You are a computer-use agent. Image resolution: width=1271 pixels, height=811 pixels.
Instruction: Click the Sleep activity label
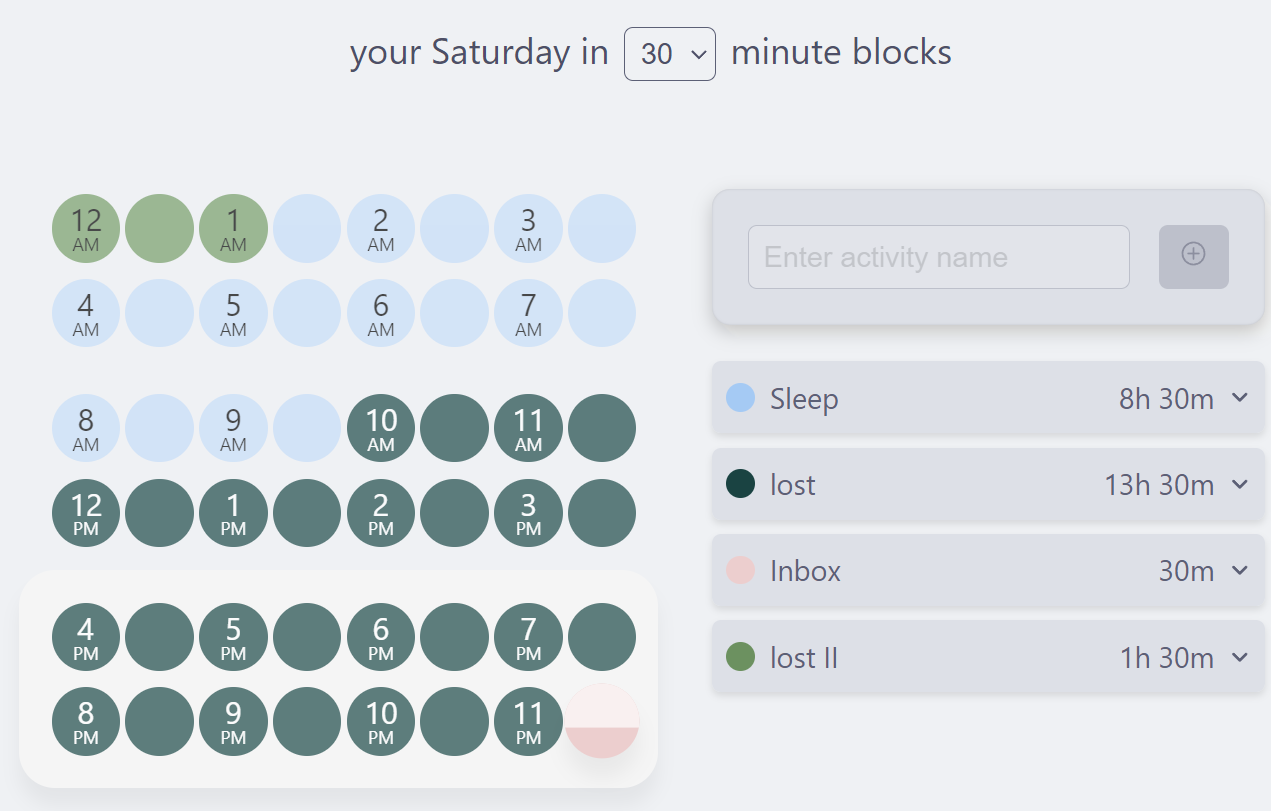click(804, 399)
